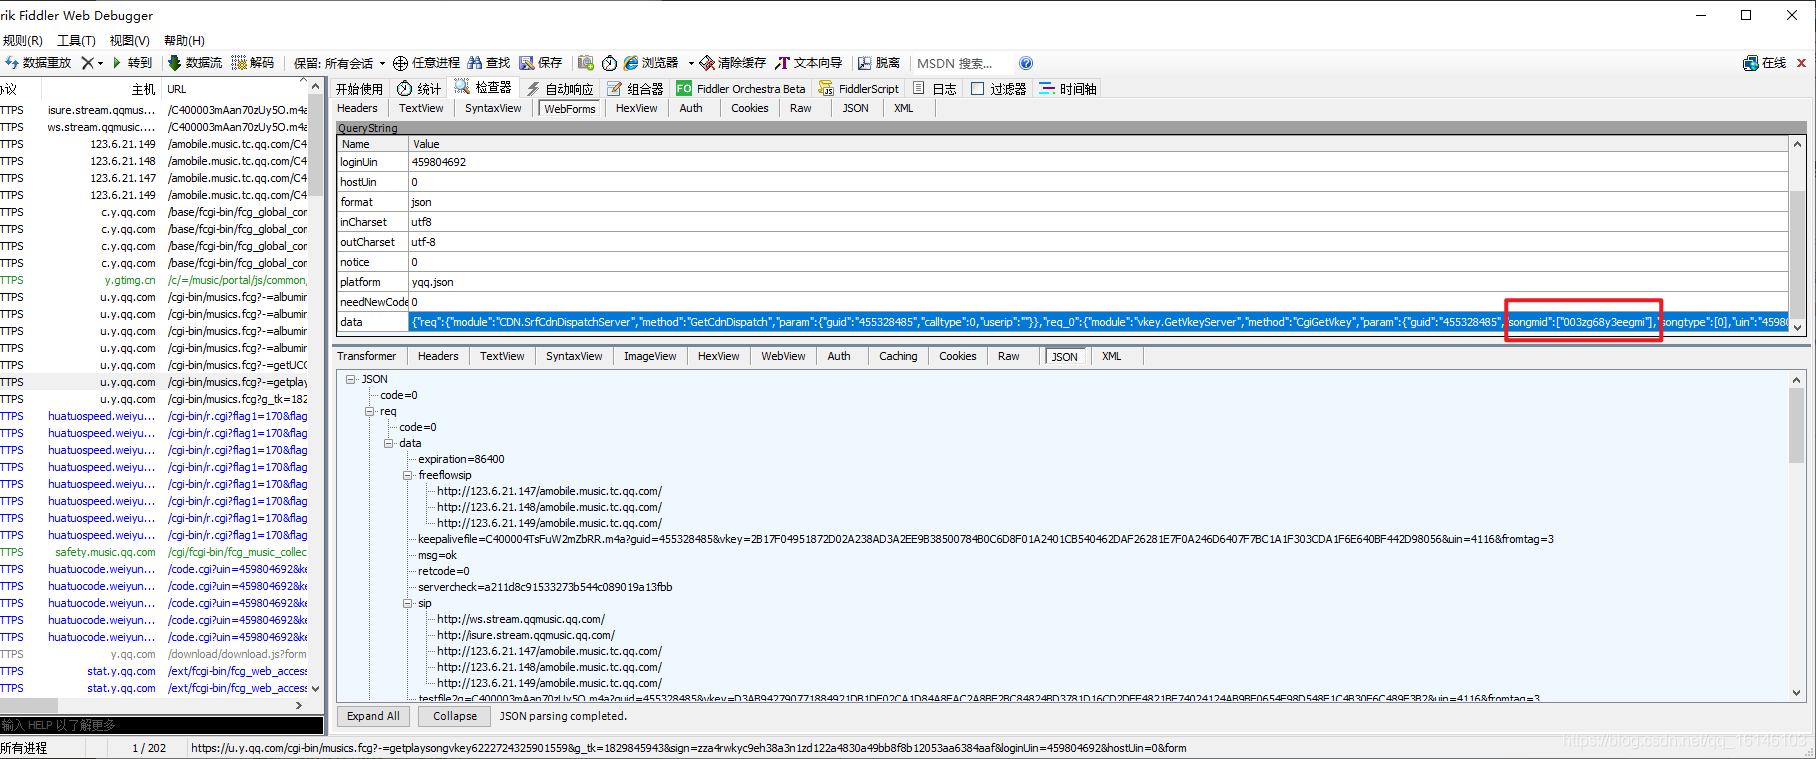This screenshot has width=1816, height=759.
Task: Open the FiddlerScript tab
Action: click(859, 89)
